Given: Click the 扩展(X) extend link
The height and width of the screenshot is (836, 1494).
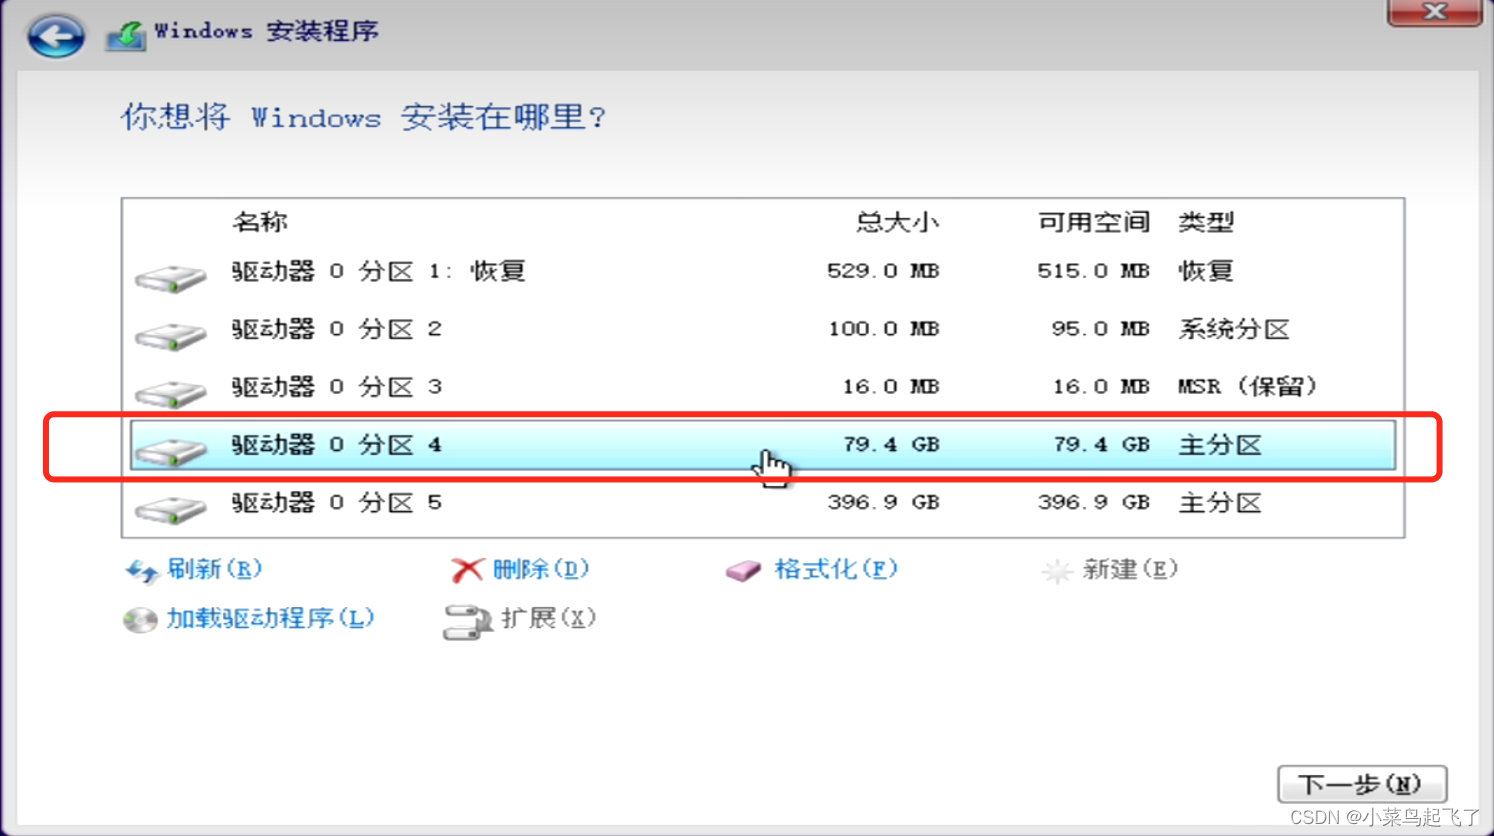Looking at the screenshot, I should [548, 618].
